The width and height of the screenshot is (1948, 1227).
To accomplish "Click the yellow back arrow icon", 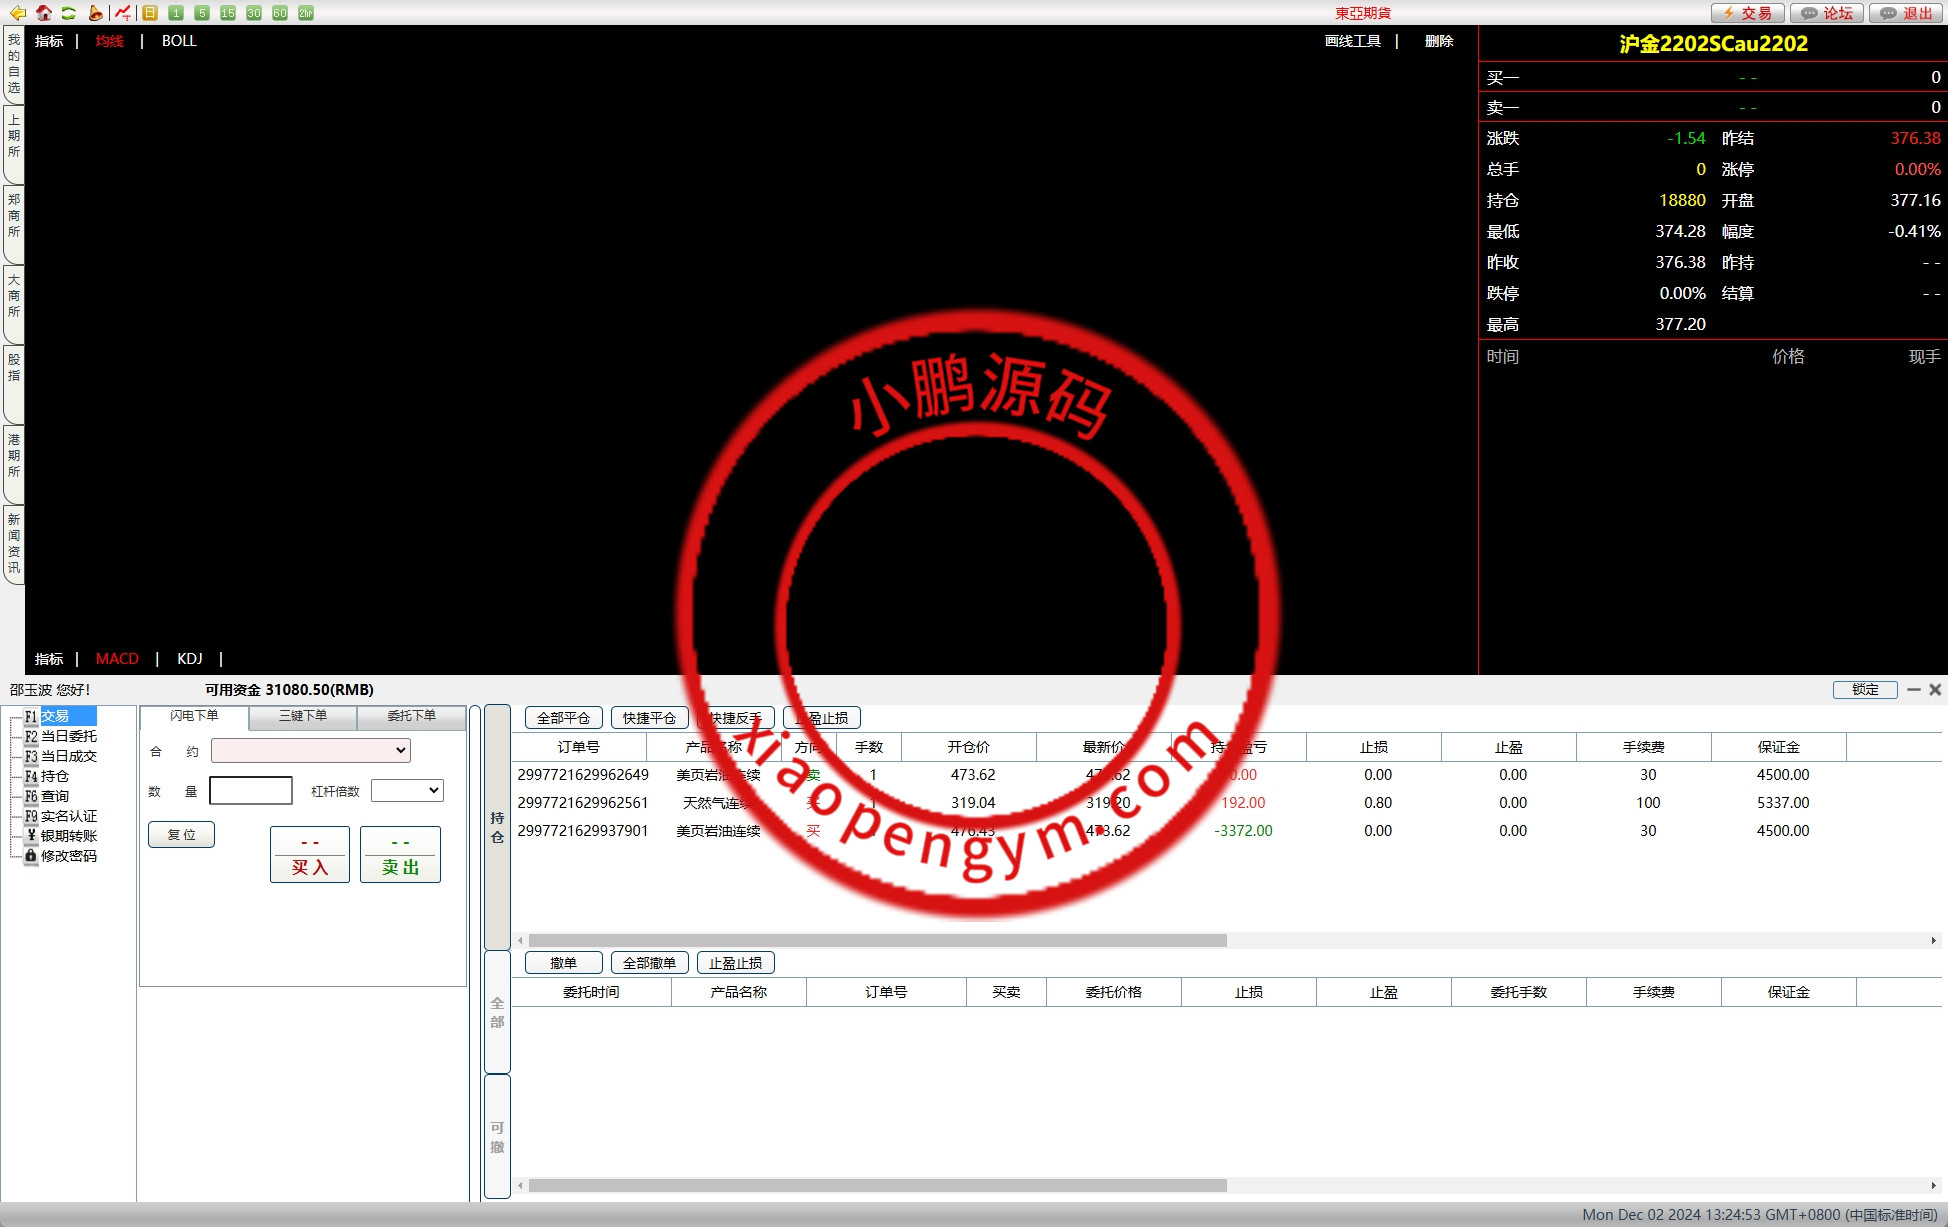I will 17,13.
